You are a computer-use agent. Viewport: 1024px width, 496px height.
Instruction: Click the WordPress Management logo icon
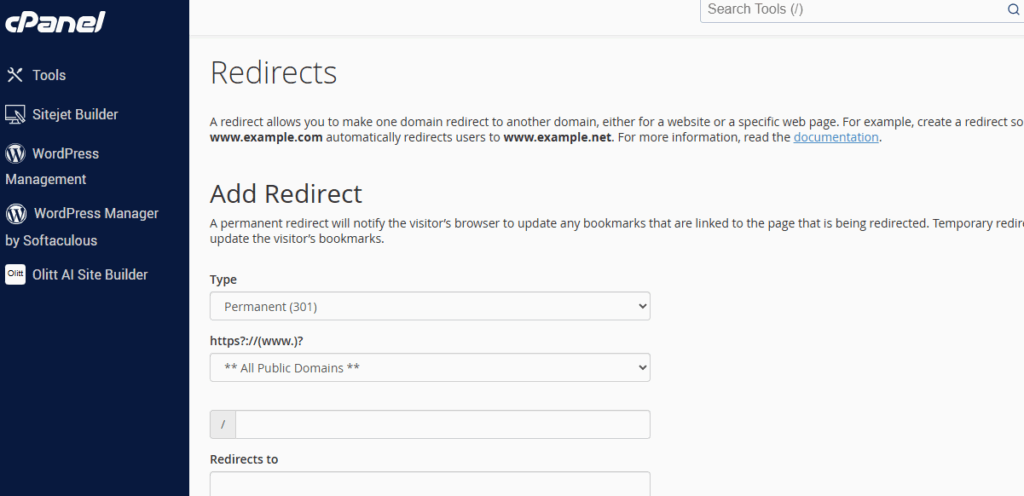pyautogui.click(x=15, y=154)
